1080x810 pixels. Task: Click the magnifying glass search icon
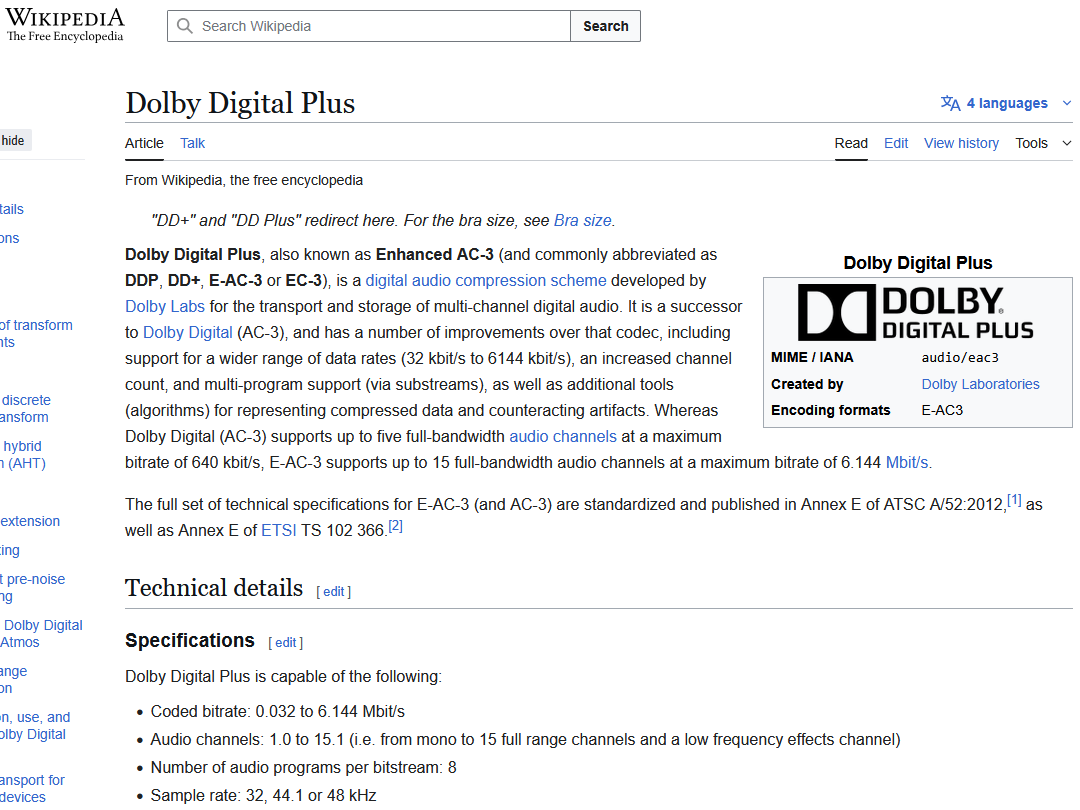(185, 26)
